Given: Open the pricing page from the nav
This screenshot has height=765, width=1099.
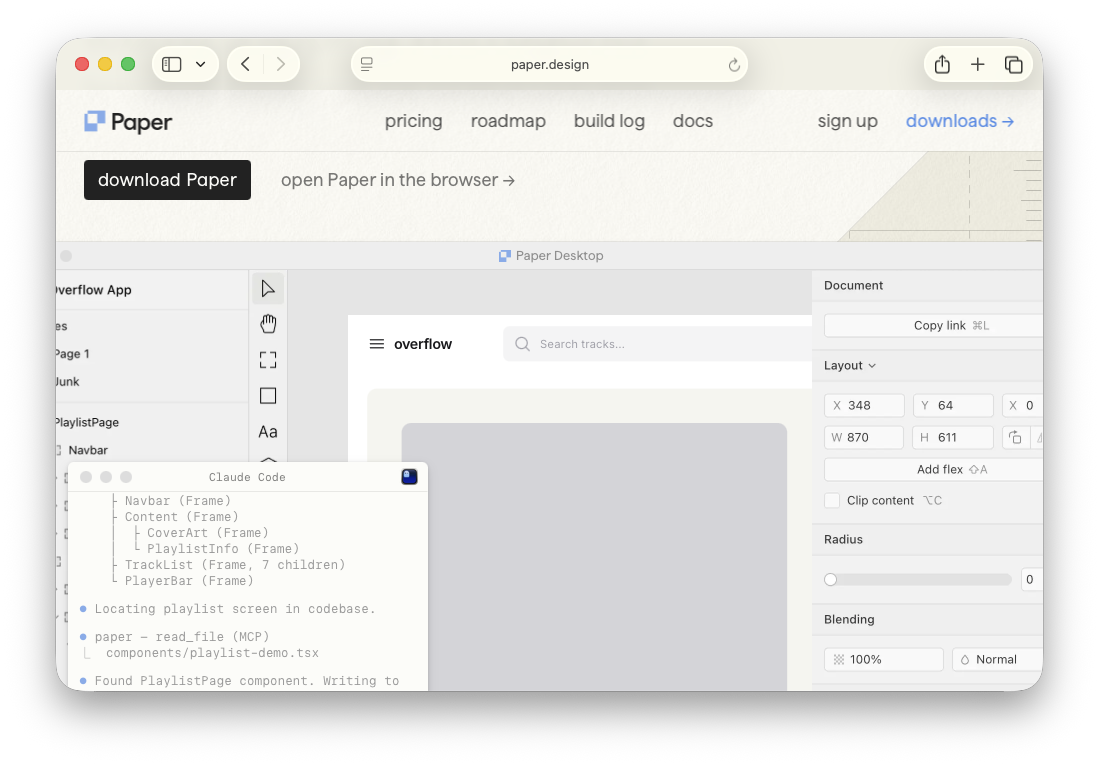Looking at the screenshot, I should pyautogui.click(x=413, y=120).
